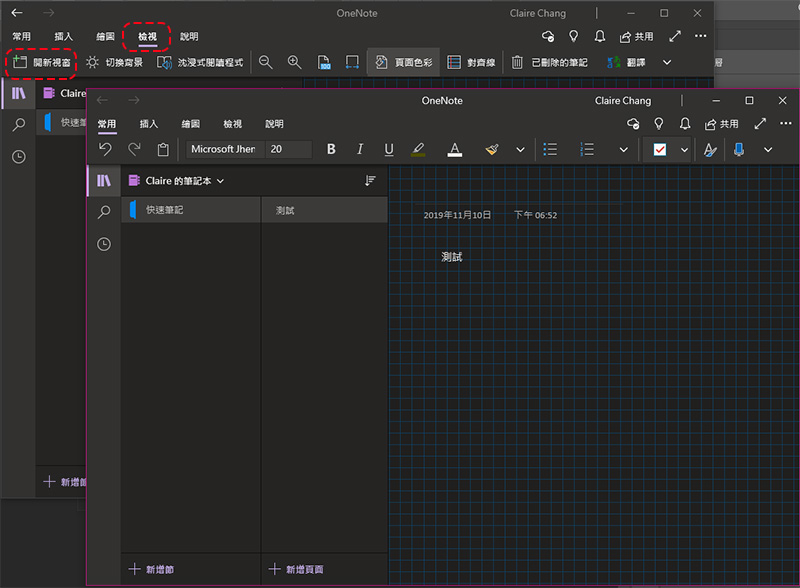
Task: Click New Window button in back window
Action: pos(41,63)
